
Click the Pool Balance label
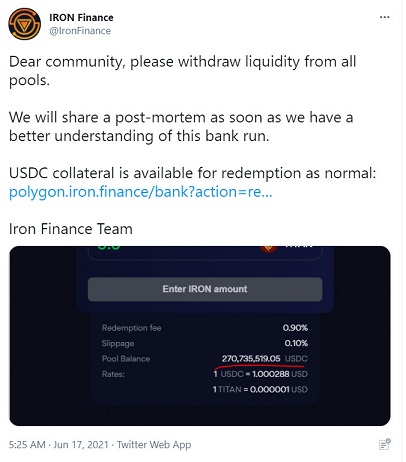coord(126,359)
